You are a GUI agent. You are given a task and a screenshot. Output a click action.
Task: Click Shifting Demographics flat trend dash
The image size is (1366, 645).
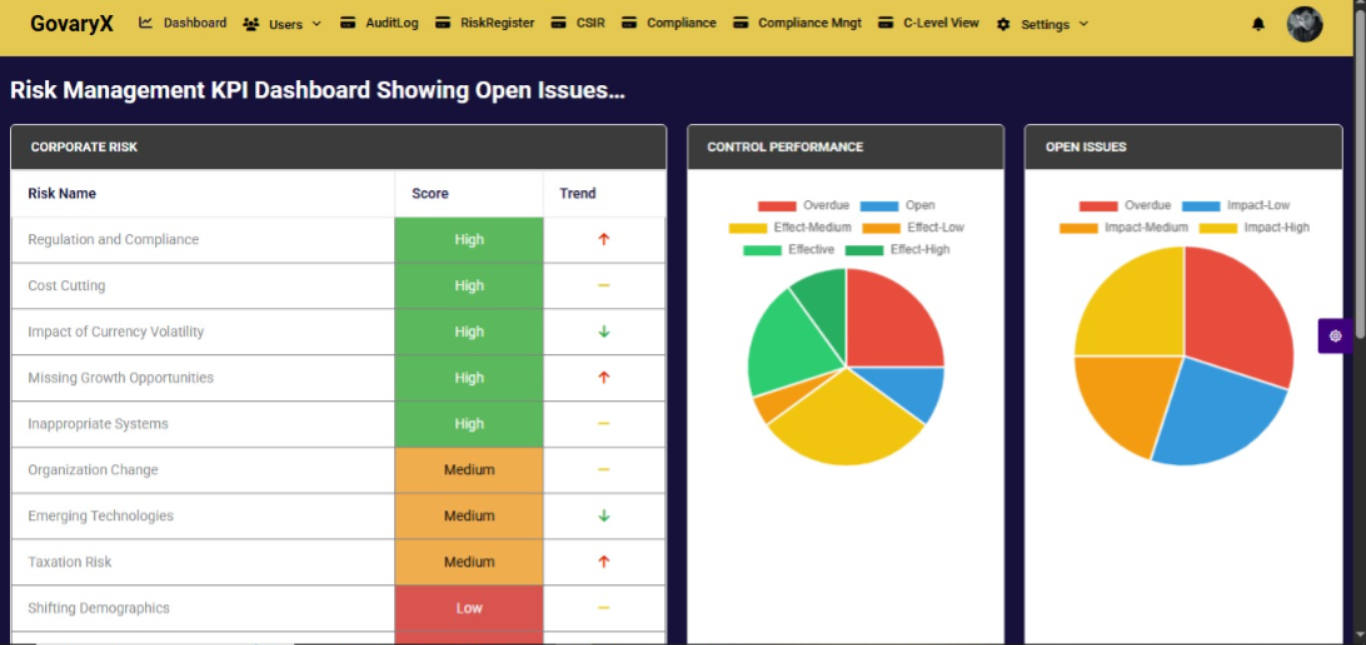[x=604, y=607]
